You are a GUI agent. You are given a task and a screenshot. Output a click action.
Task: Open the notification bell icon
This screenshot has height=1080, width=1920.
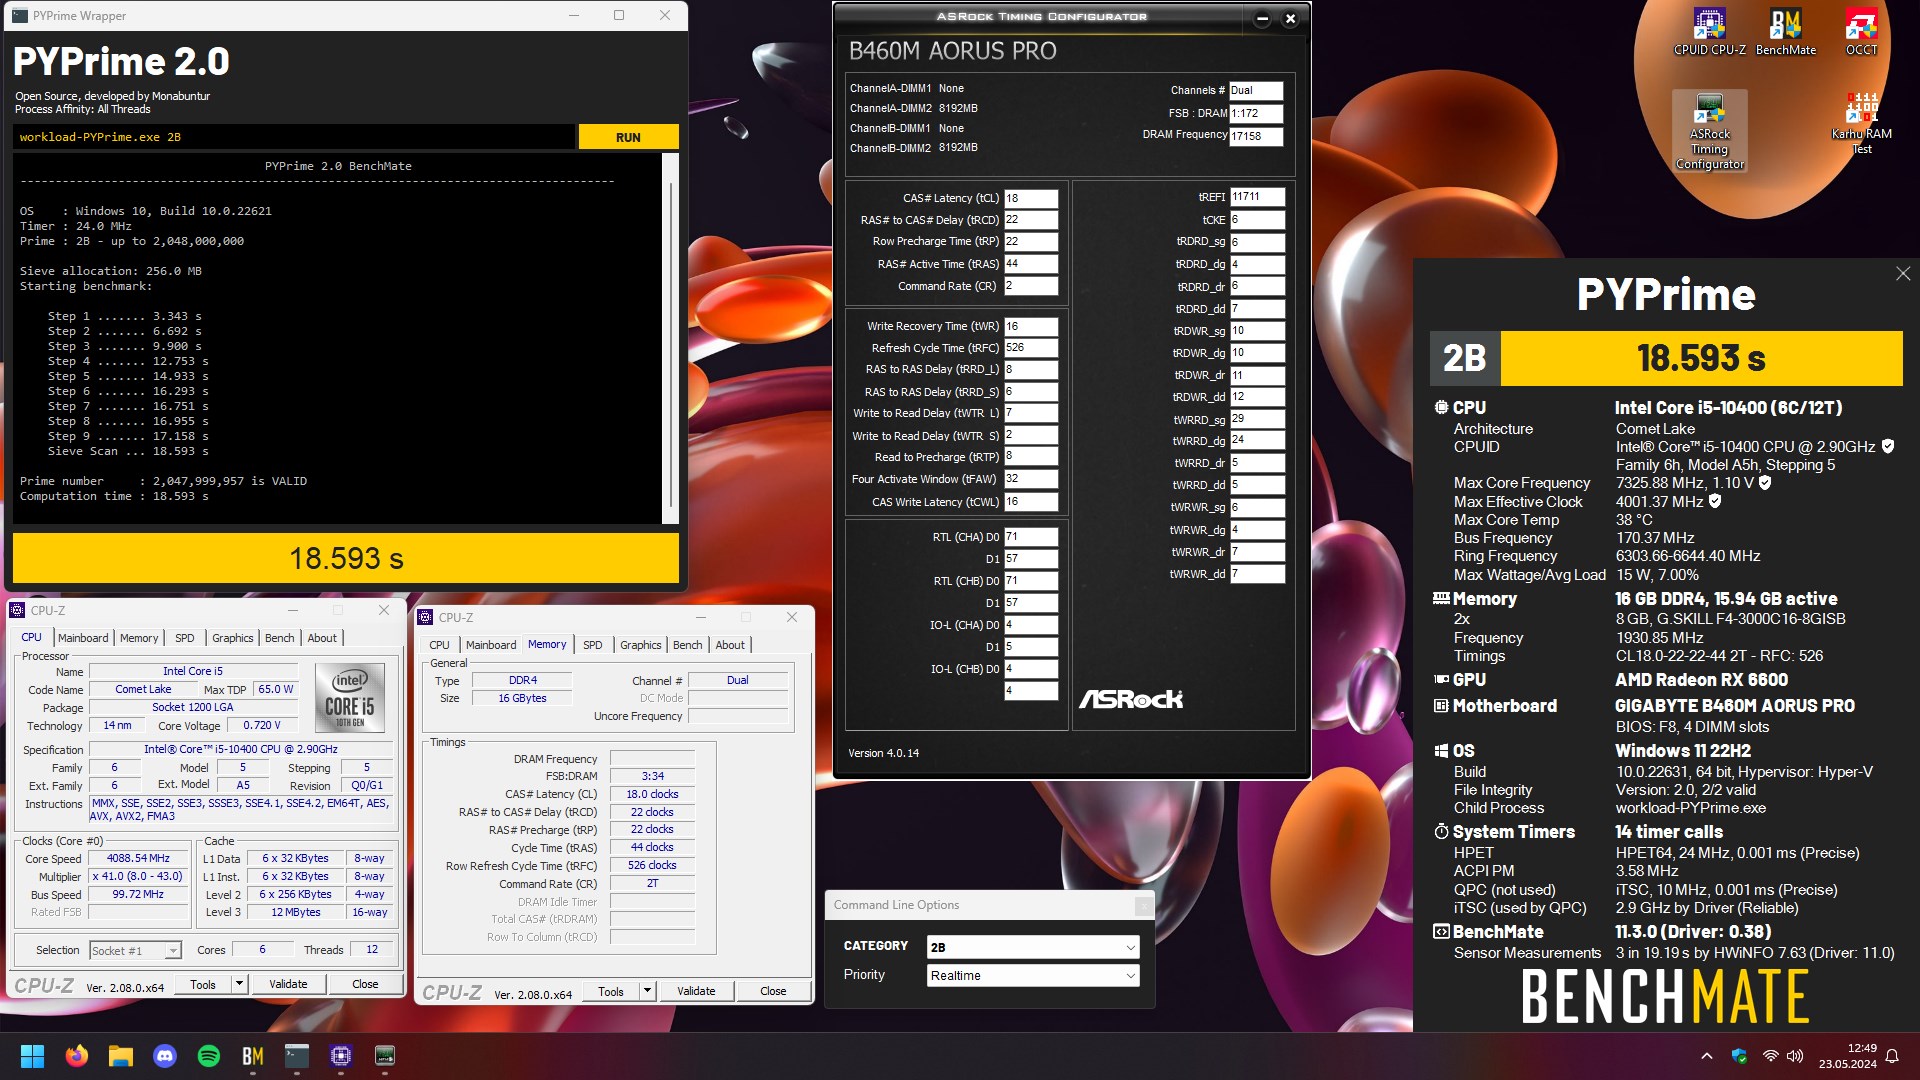click(1892, 1056)
